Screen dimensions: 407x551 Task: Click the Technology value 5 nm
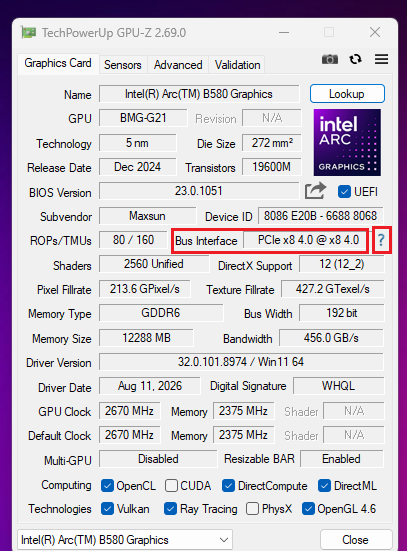pos(137,143)
